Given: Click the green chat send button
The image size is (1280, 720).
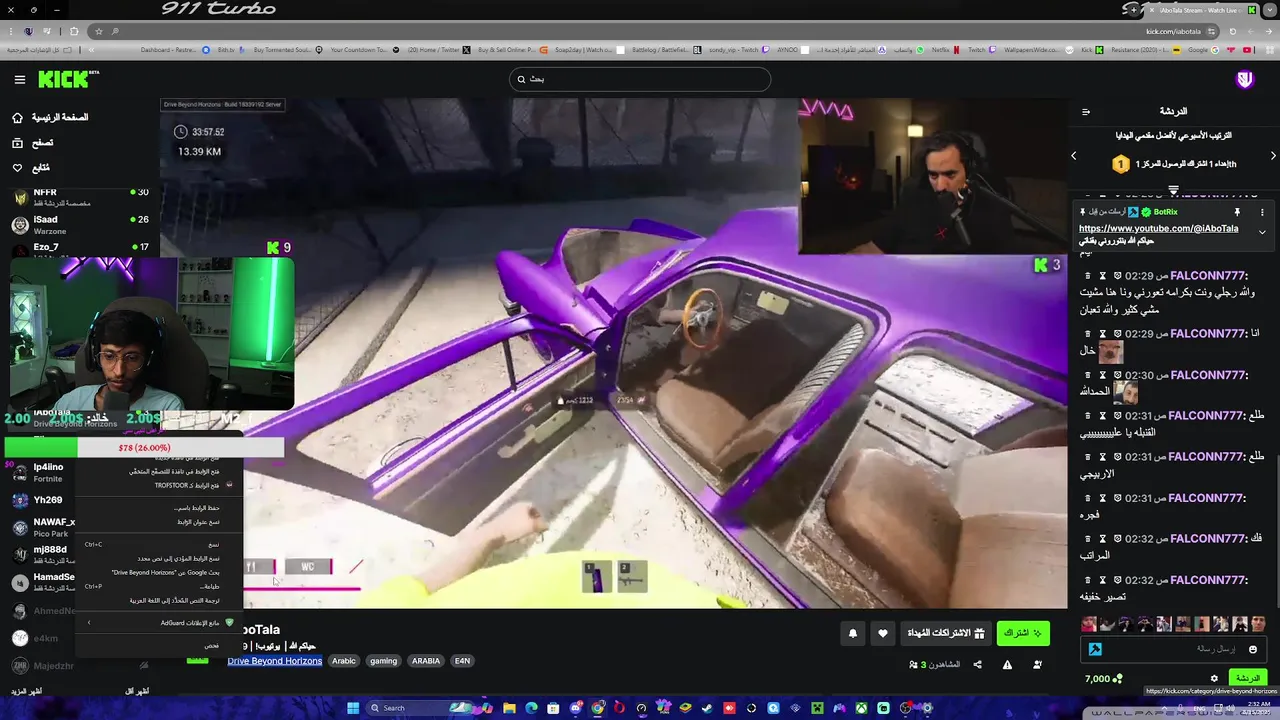Looking at the screenshot, I should [x=1248, y=679].
